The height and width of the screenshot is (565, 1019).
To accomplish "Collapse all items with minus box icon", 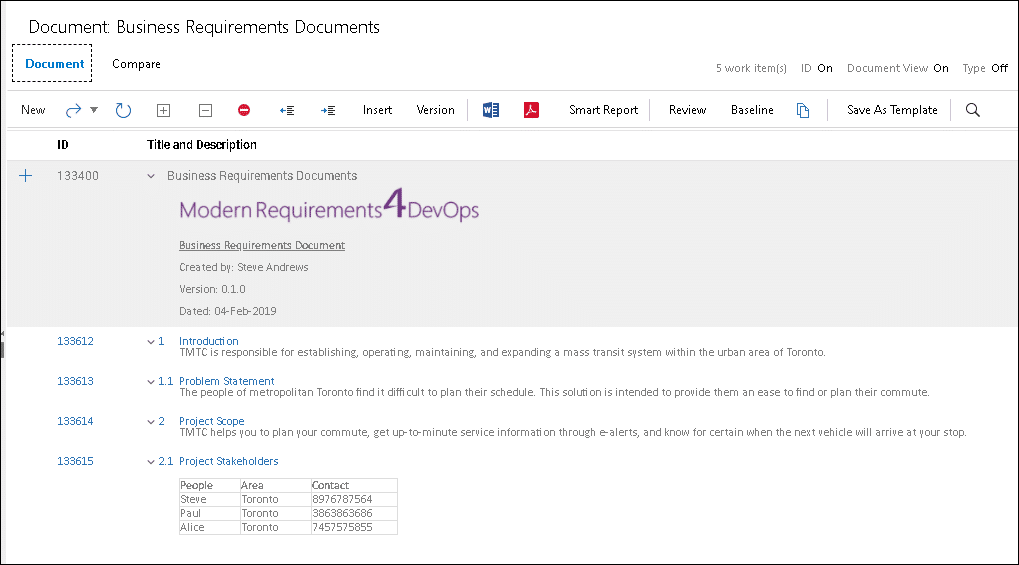I will (205, 111).
